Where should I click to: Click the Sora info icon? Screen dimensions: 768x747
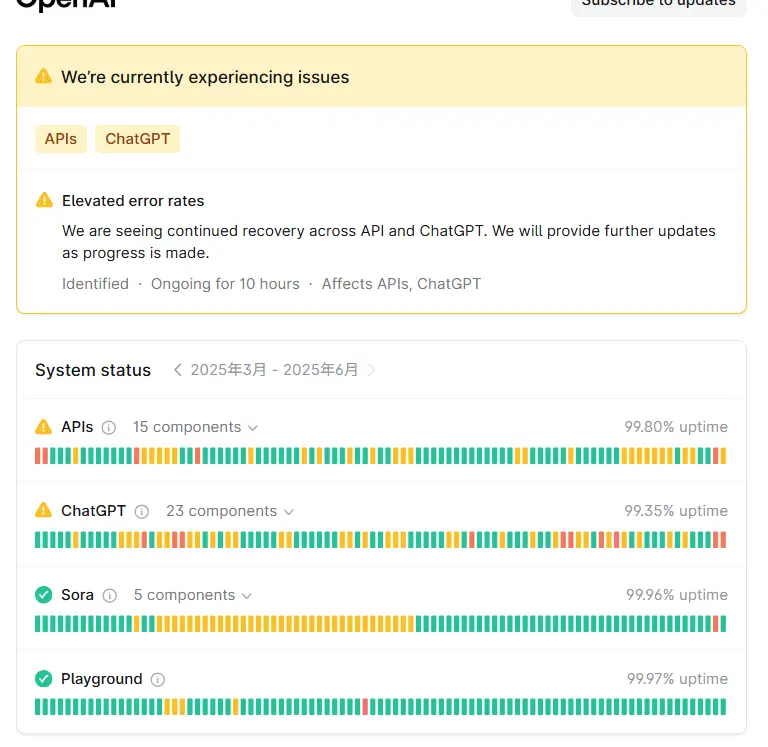[110, 595]
